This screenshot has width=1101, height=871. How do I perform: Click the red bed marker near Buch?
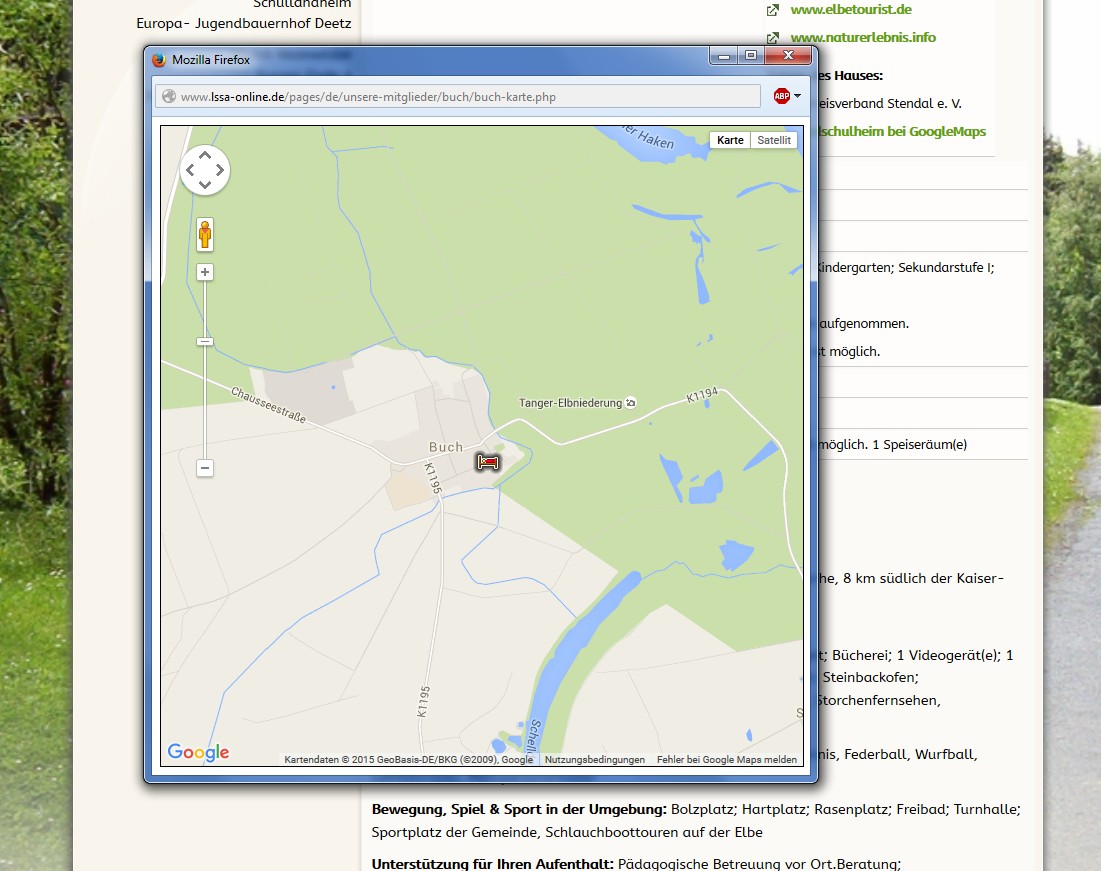pos(488,461)
